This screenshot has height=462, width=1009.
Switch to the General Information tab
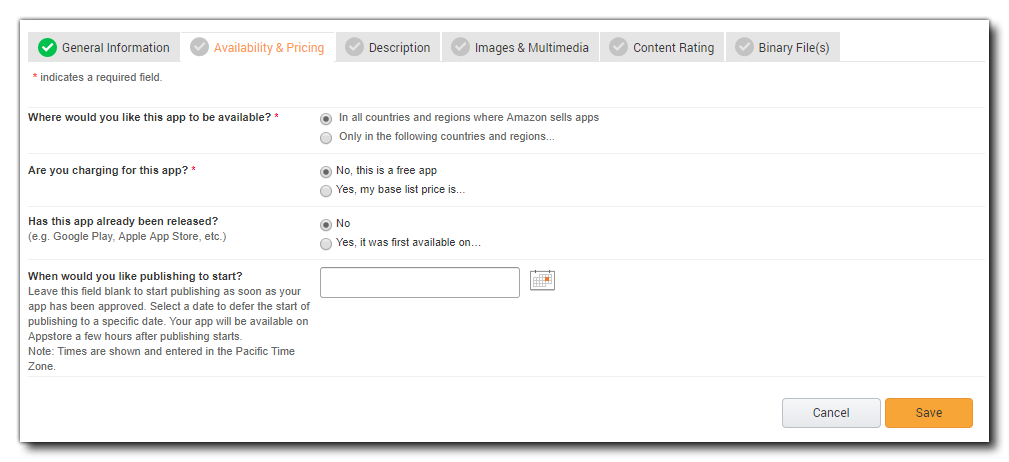(x=115, y=47)
